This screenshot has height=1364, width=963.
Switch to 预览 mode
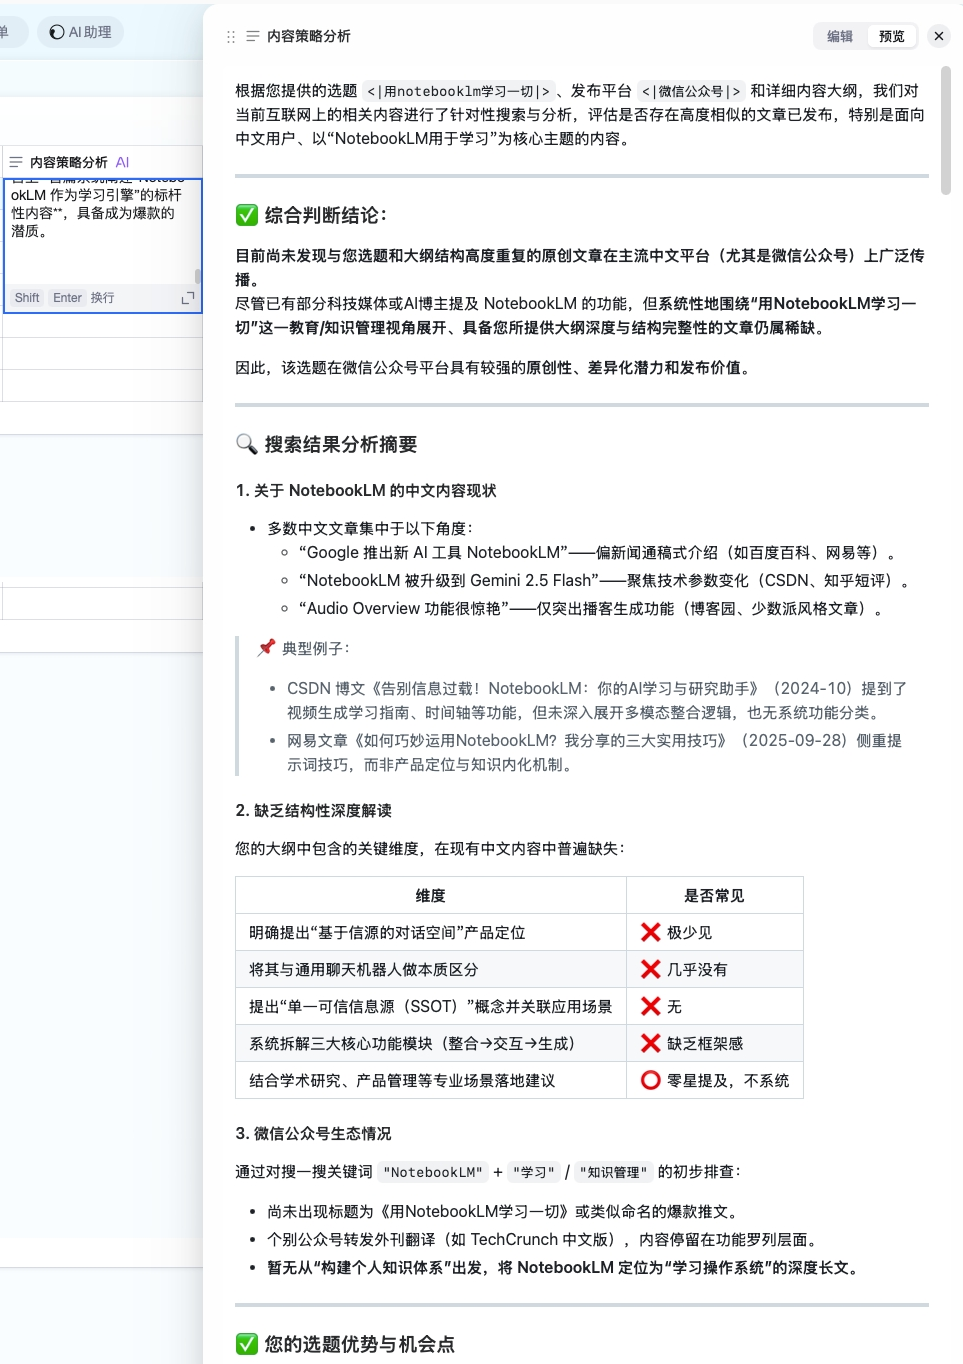(x=892, y=36)
